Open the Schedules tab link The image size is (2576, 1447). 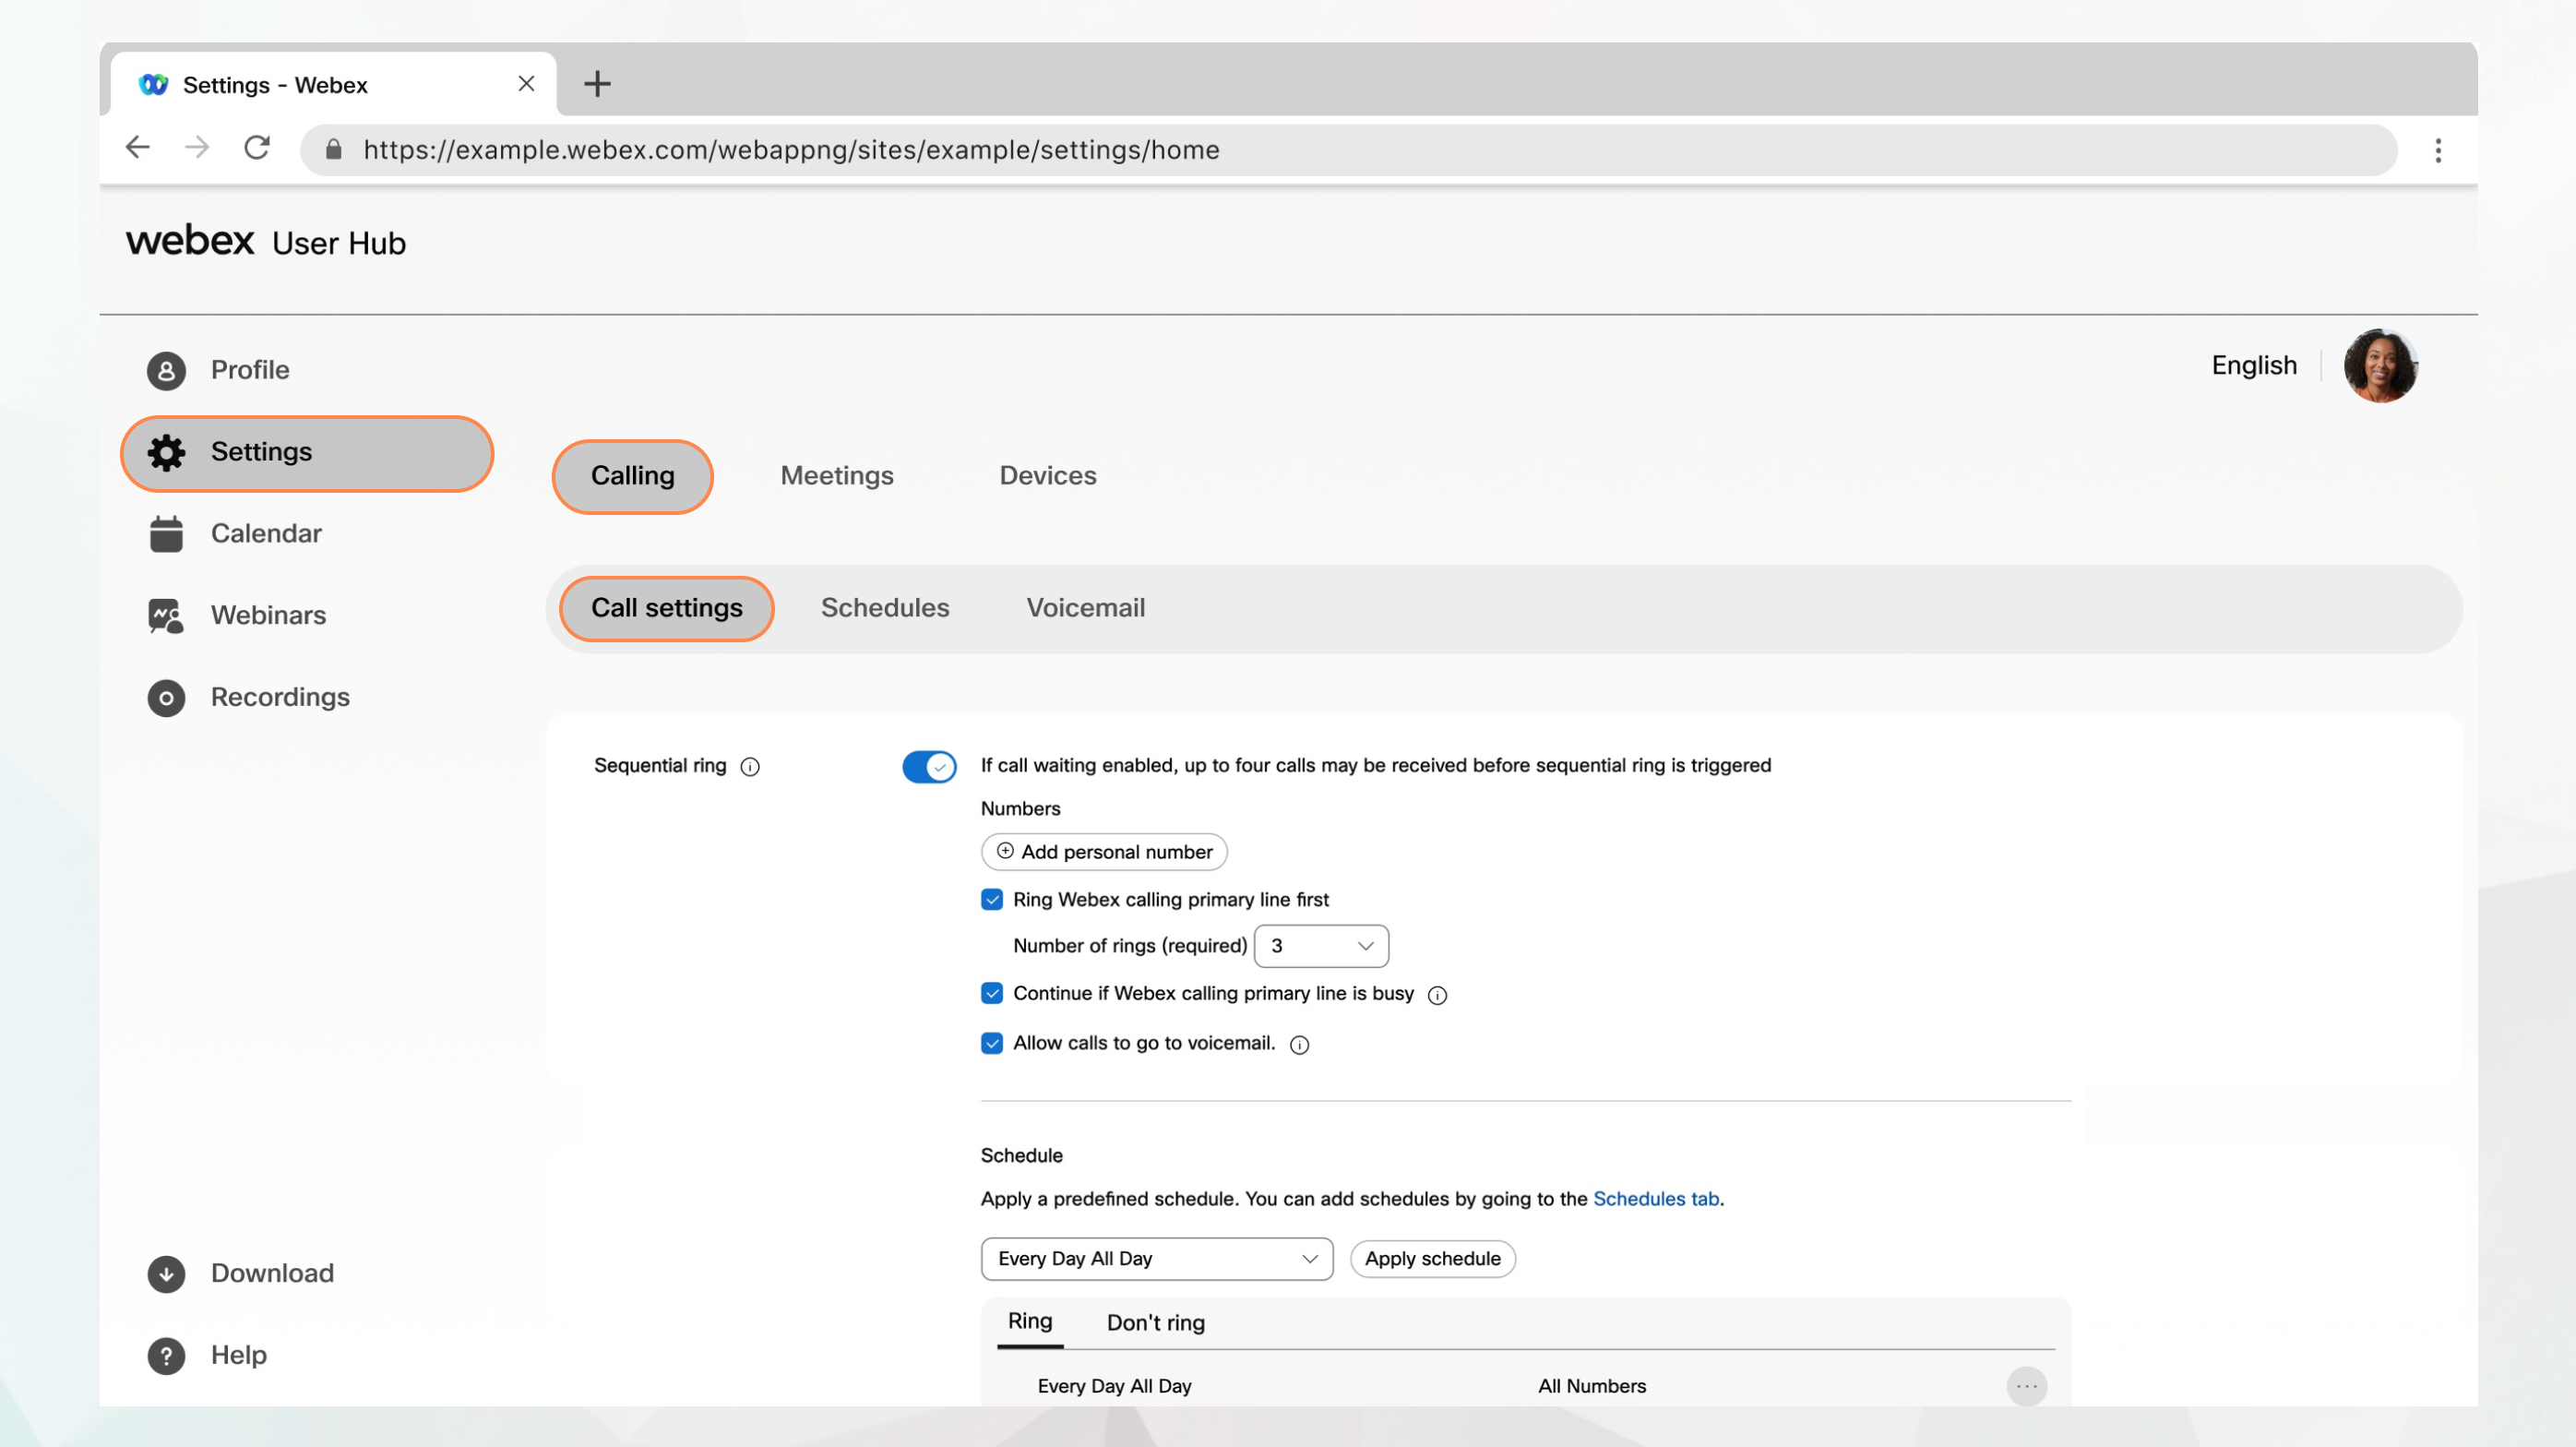[1656, 1198]
